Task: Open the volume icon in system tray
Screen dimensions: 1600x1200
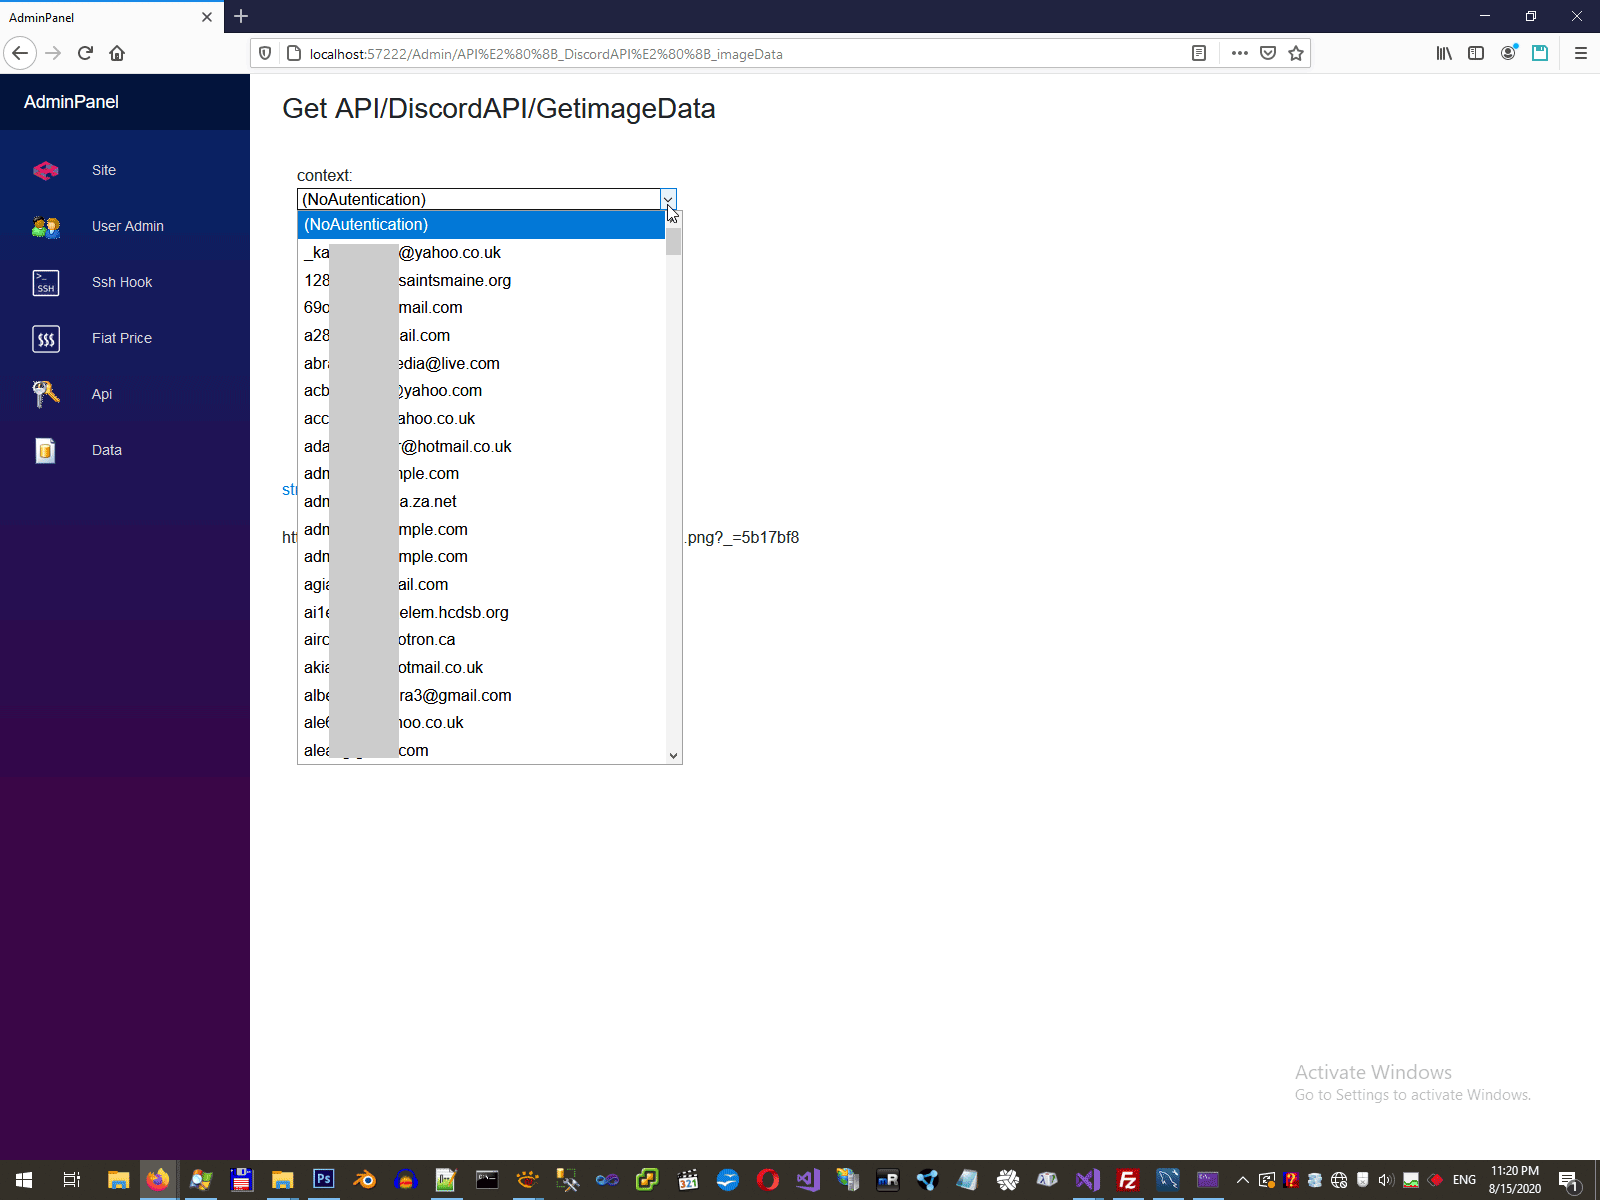Action: coord(1386,1180)
